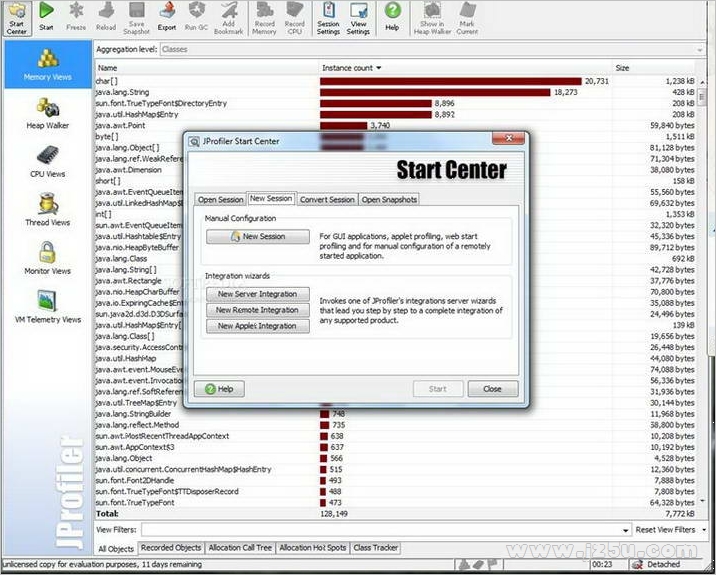Image resolution: width=716 pixels, height=575 pixels.
Task: Select the All Objects bottom tab
Action: pos(116,549)
